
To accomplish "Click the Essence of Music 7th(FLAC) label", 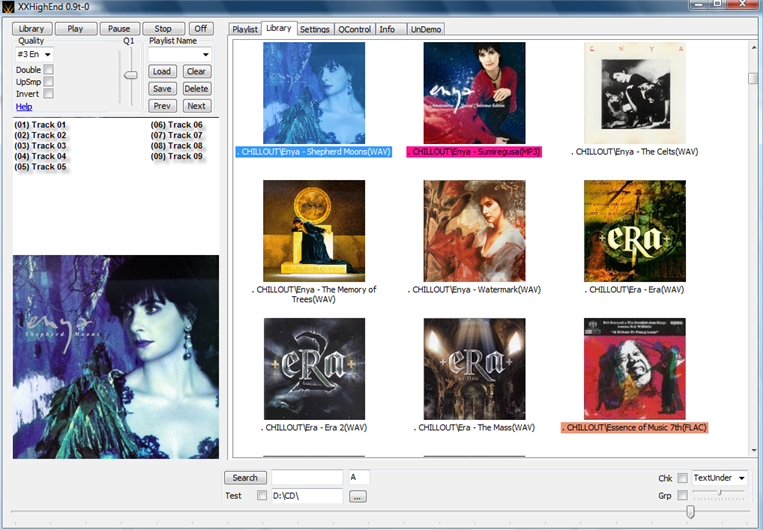I will pos(635,428).
